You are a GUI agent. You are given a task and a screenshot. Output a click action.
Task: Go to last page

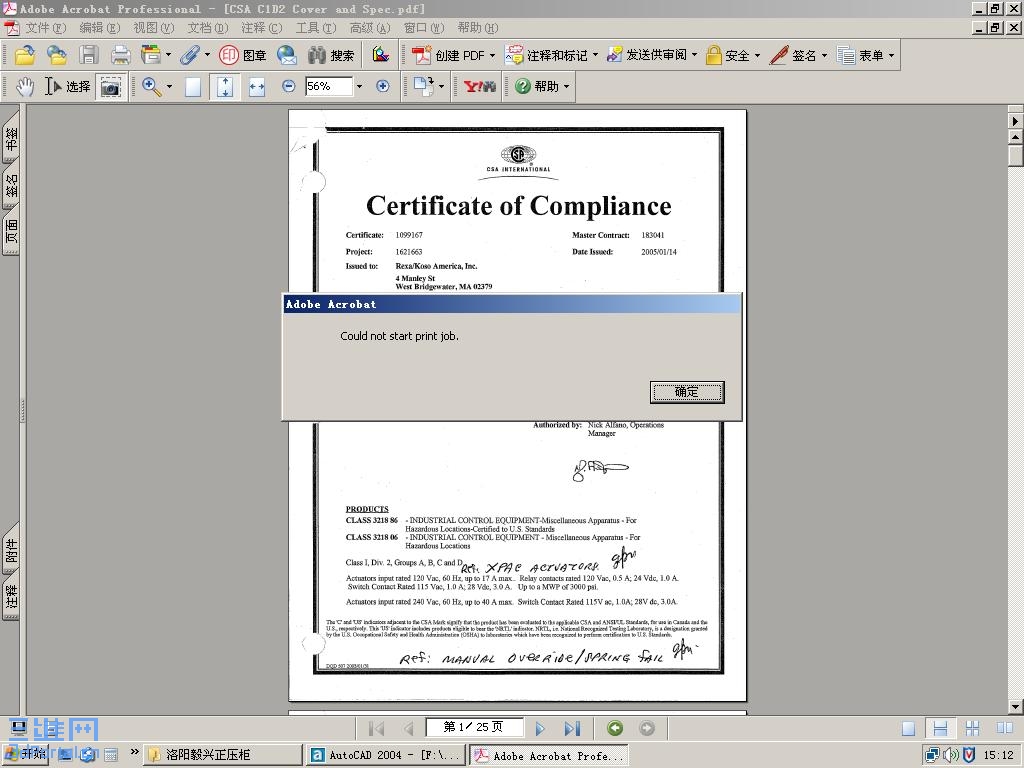572,728
